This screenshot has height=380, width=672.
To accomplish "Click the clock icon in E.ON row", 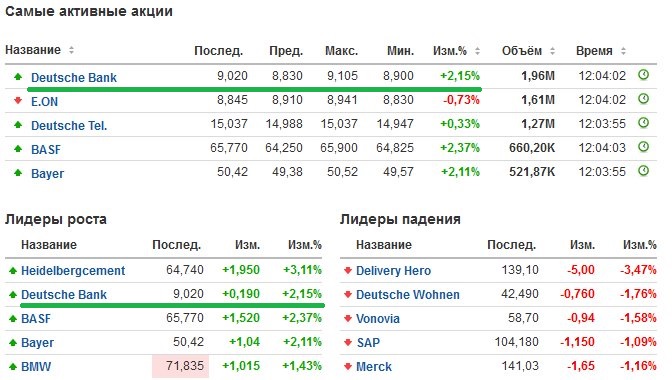I will (x=643, y=99).
